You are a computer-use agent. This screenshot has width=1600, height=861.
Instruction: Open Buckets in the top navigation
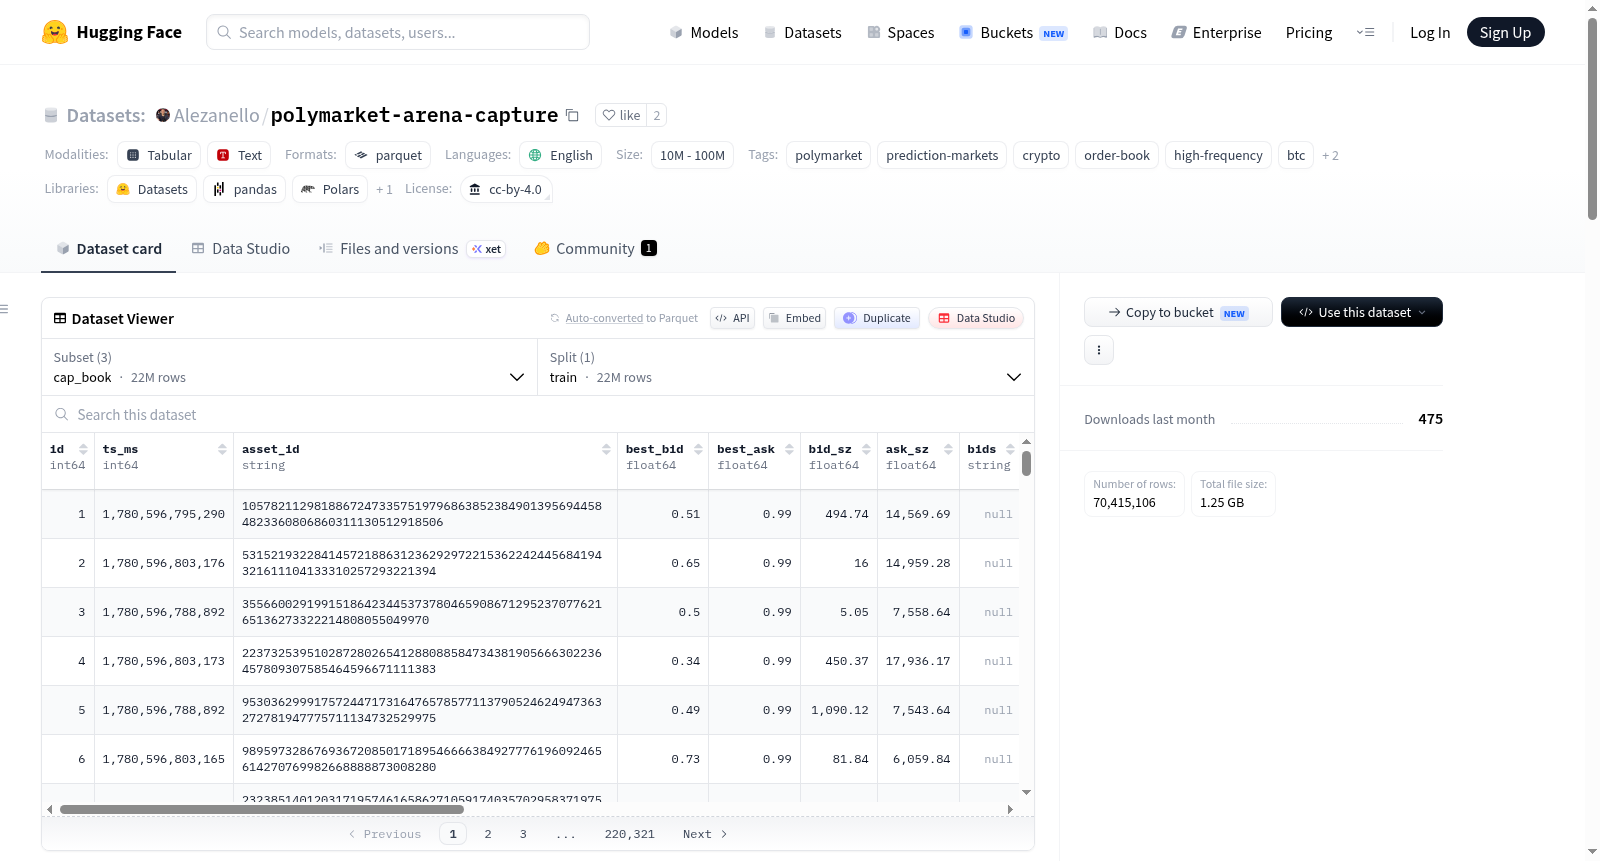(x=1013, y=32)
